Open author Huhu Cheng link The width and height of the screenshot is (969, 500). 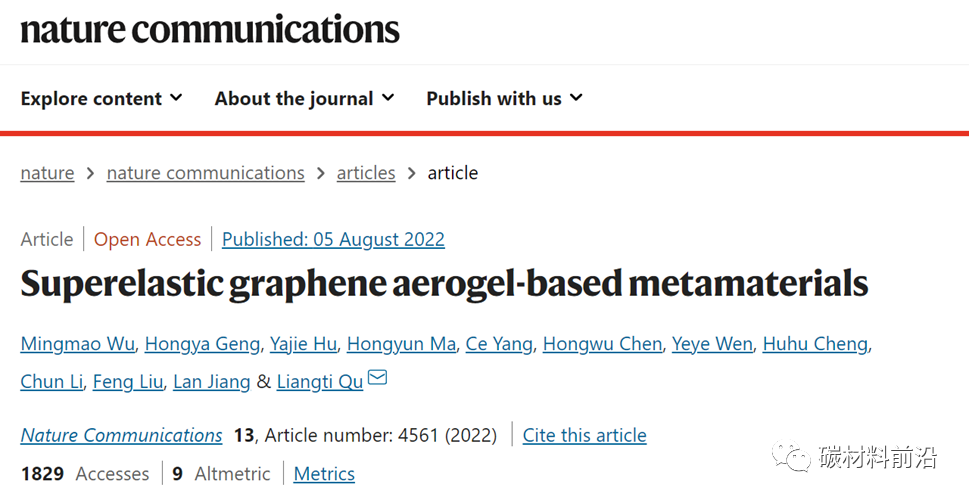(815, 344)
